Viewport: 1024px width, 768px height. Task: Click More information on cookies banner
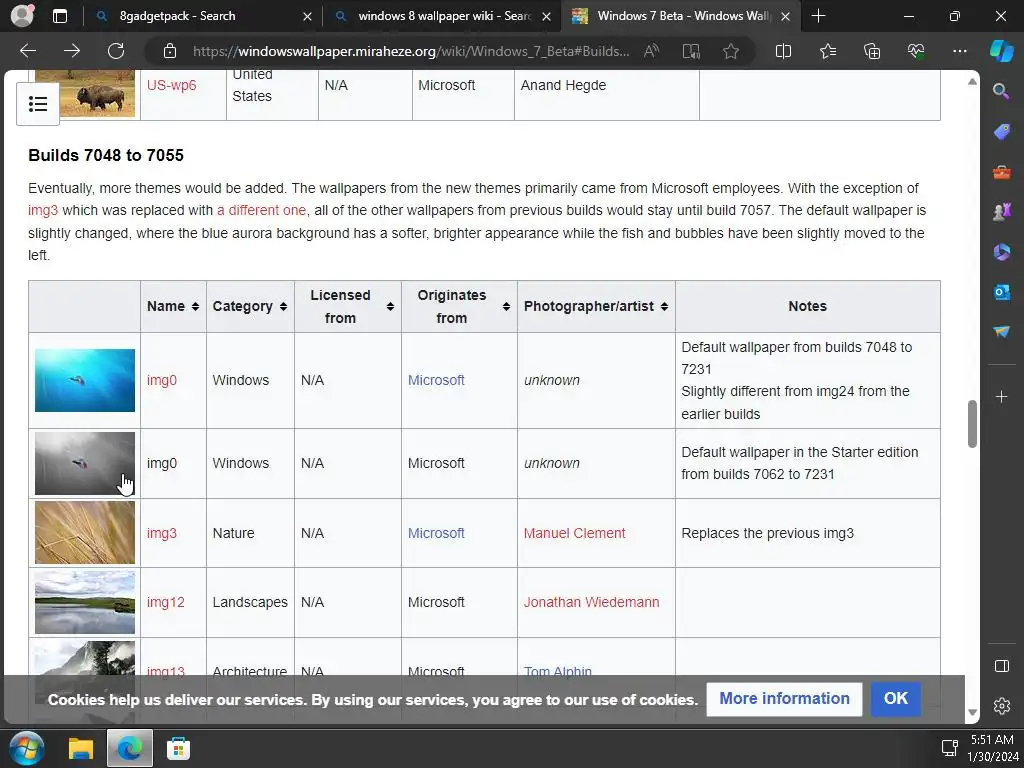tap(784, 699)
